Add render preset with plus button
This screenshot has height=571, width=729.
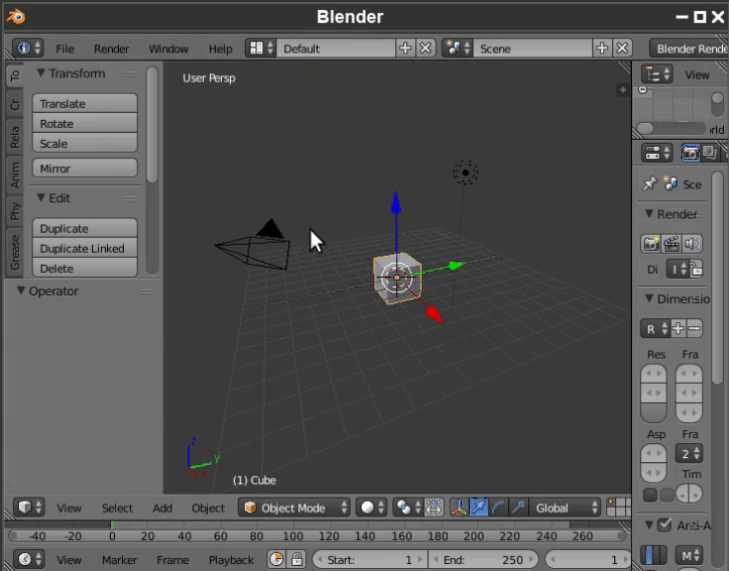(678, 329)
